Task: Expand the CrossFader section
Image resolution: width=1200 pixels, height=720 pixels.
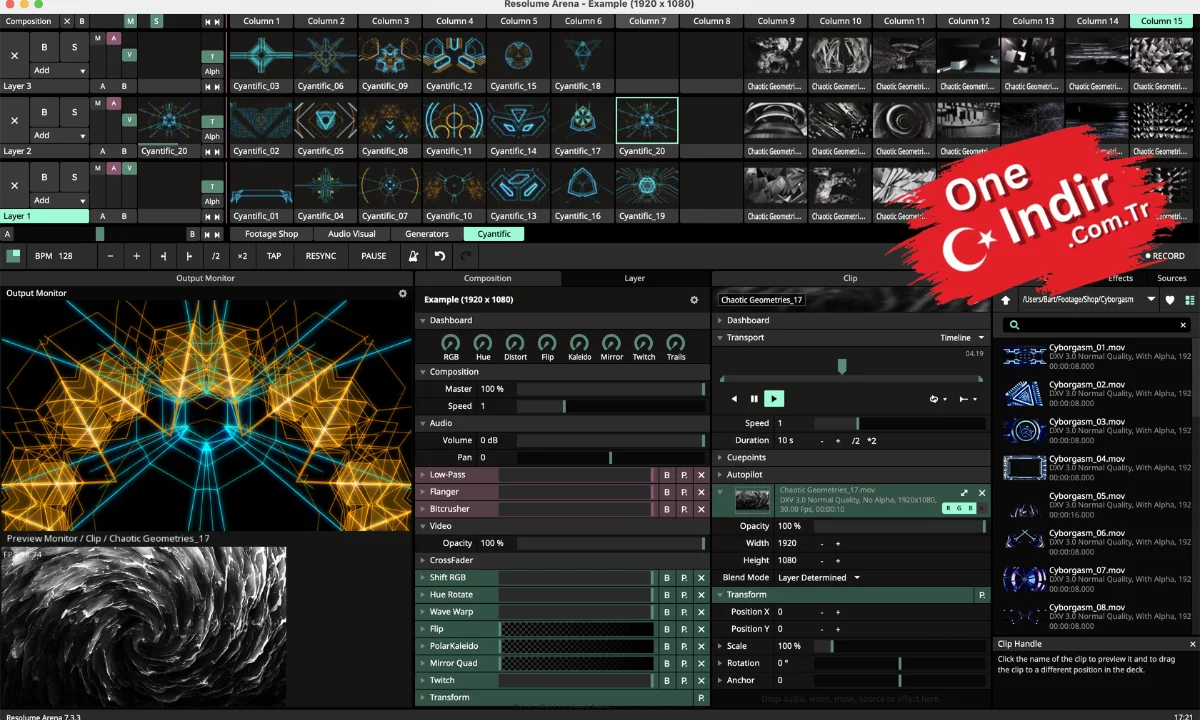Action: tap(422, 561)
